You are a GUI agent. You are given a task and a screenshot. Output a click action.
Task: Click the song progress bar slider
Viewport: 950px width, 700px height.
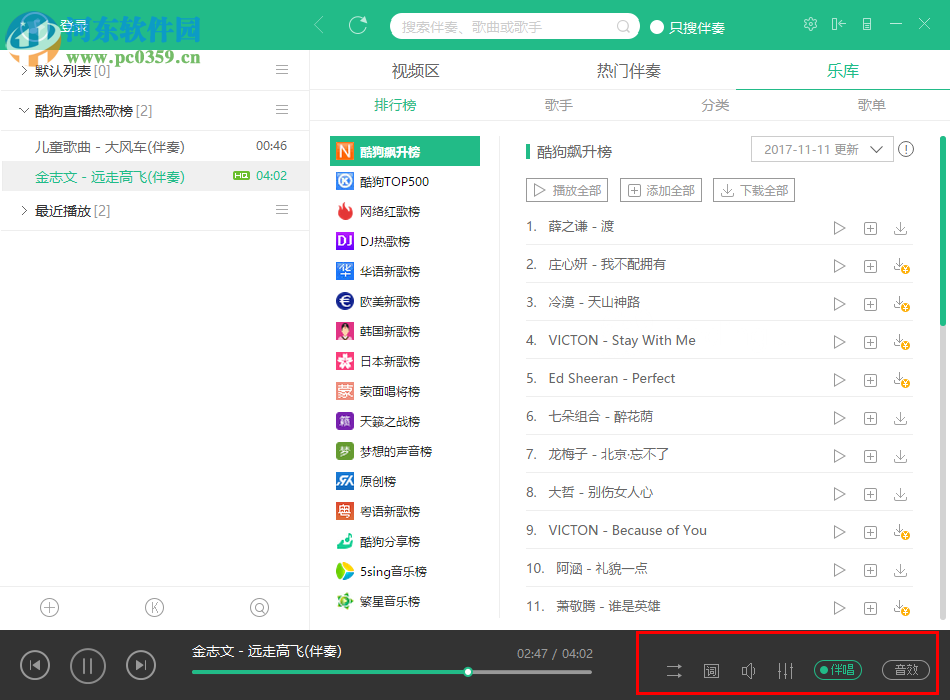tap(468, 672)
